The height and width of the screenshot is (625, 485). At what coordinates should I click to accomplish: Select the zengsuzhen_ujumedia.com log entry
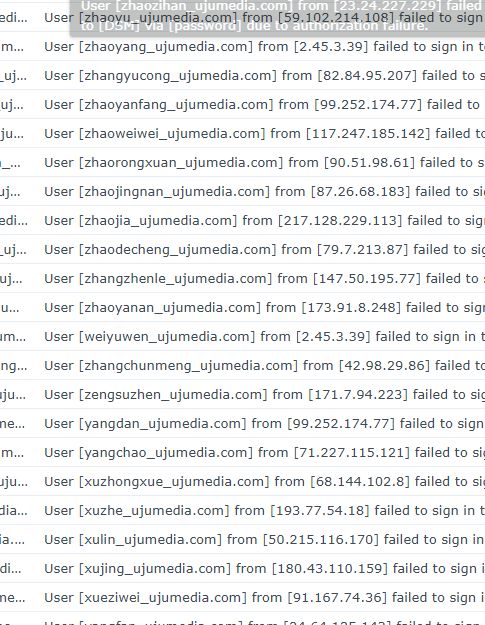[x=242, y=395]
